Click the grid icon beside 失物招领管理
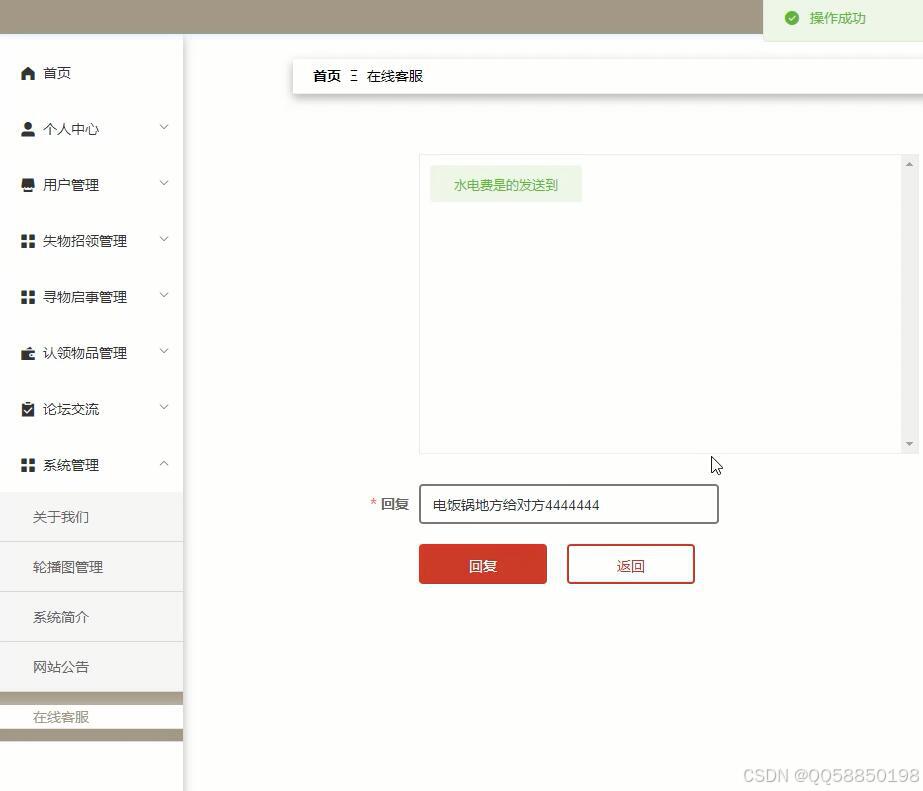The image size is (923, 791). point(27,240)
